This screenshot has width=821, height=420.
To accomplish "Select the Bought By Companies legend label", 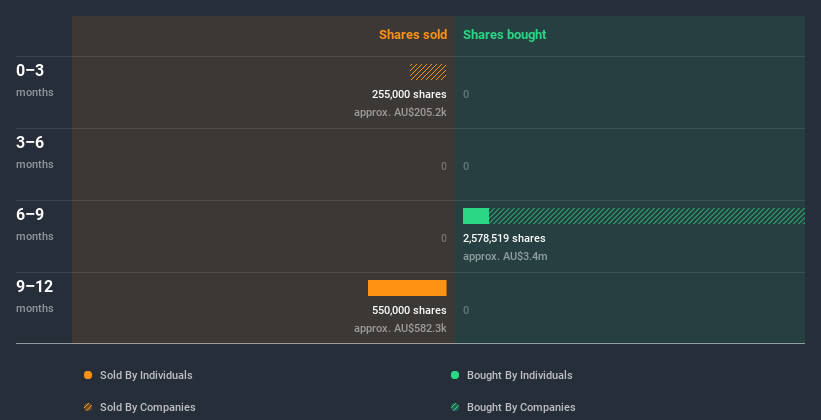I will pos(521,407).
